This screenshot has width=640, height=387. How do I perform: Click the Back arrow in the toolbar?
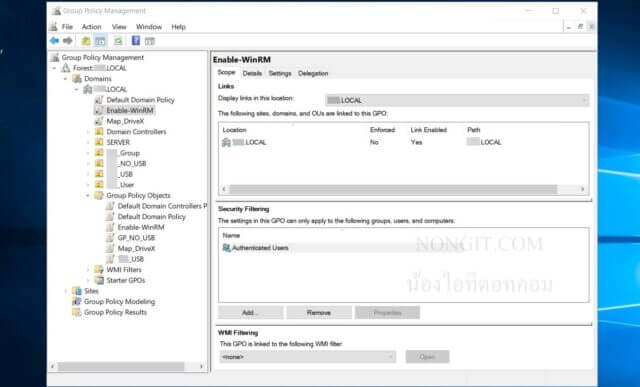[54, 41]
